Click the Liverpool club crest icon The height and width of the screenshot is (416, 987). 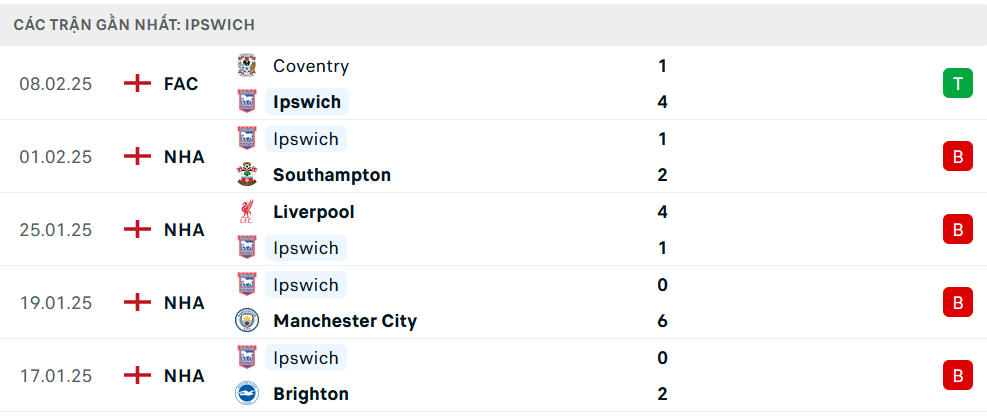point(246,212)
